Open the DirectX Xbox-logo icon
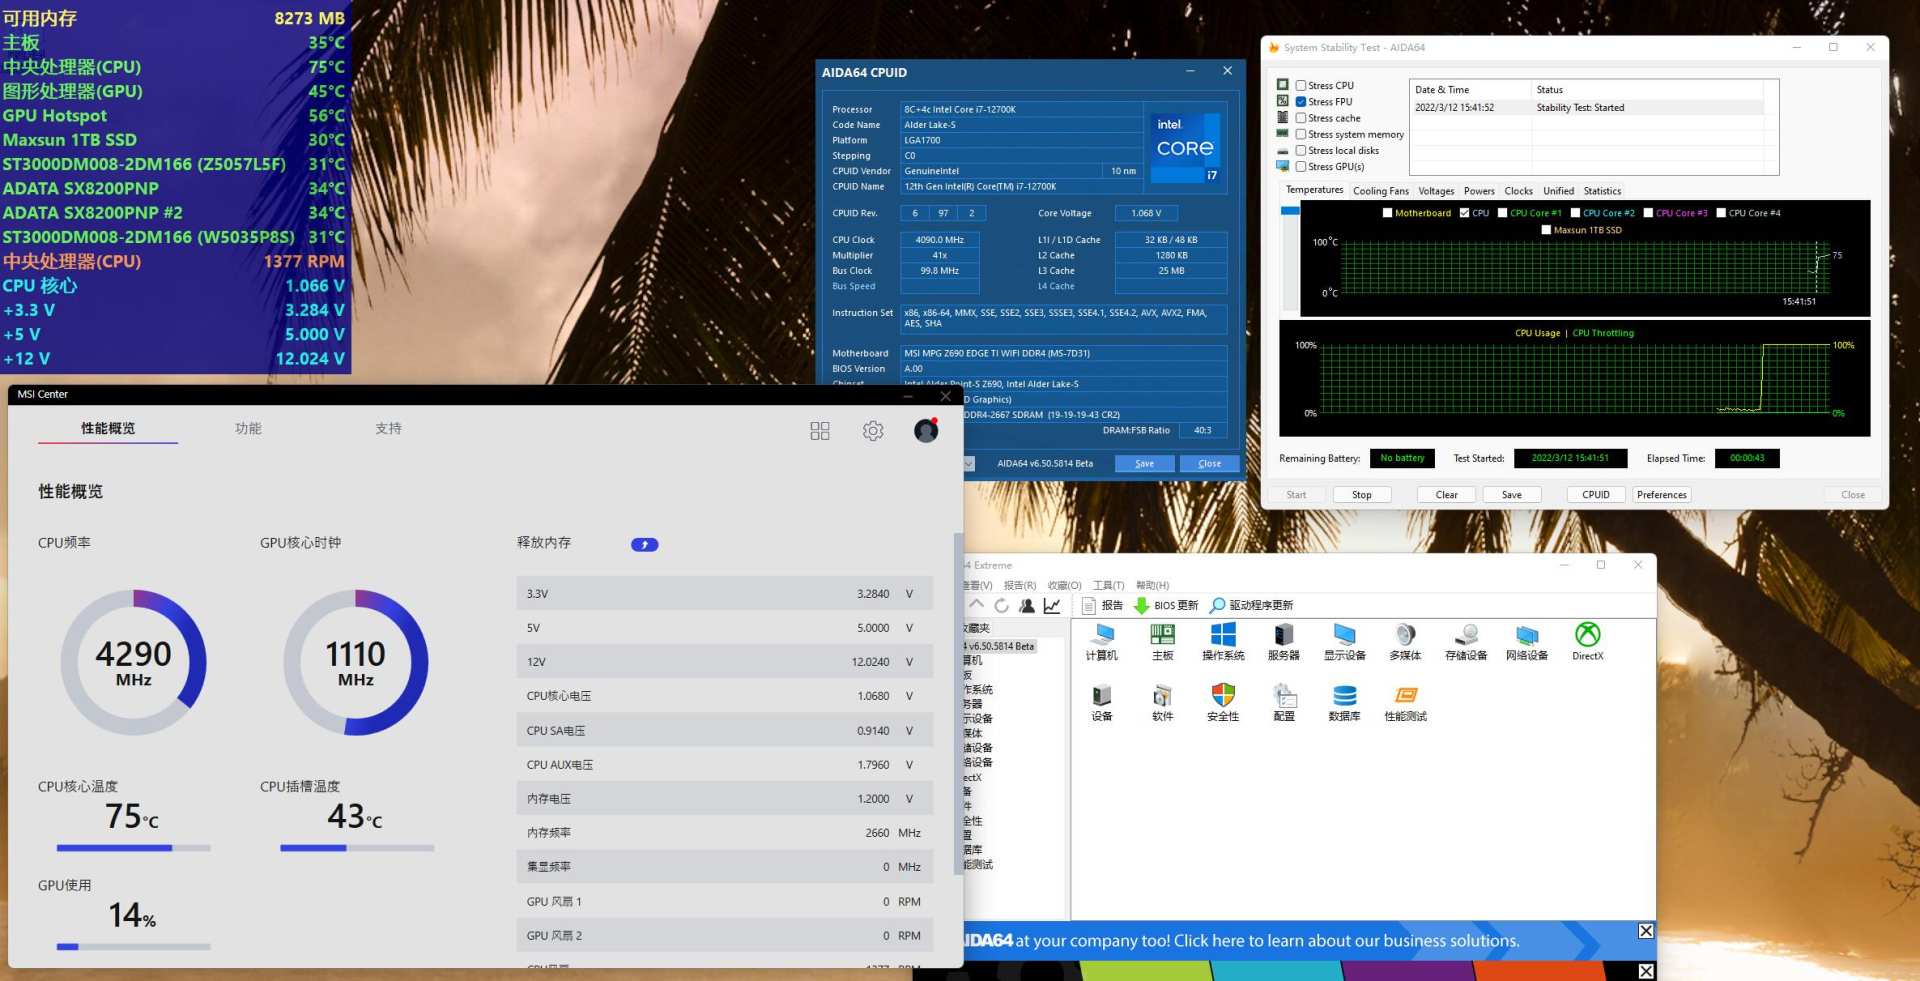This screenshot has height=981, width=1920. point(1588,642)
